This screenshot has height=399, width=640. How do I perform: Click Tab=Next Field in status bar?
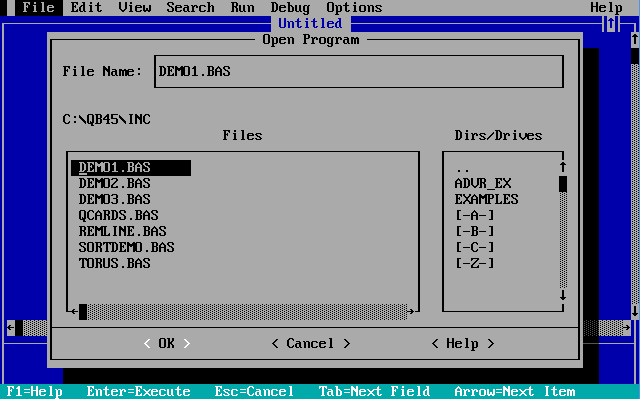coord(374,391)
